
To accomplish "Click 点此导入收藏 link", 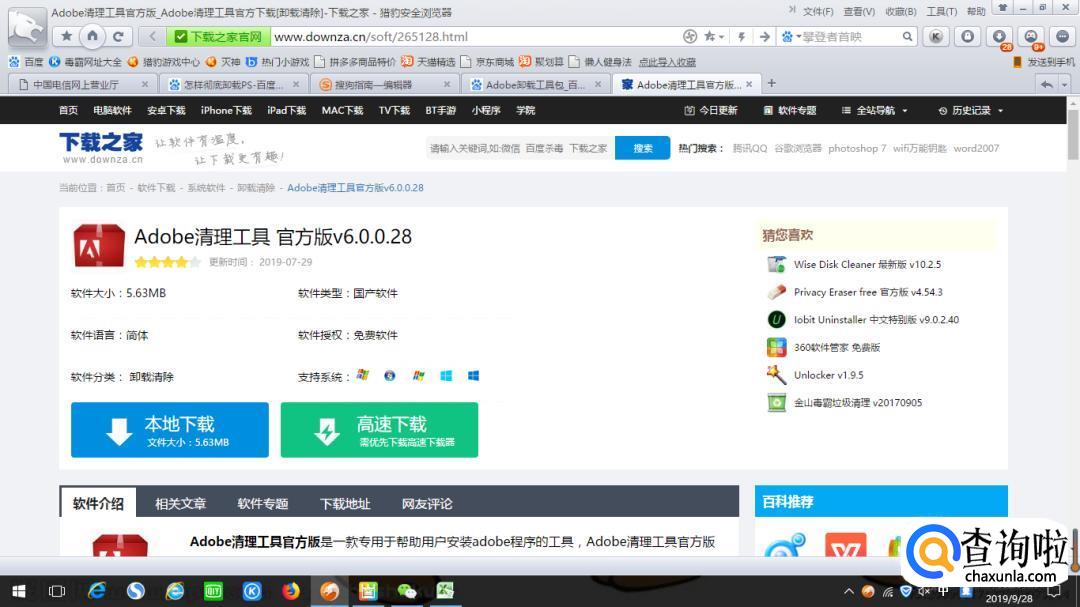I will [667, 62].
